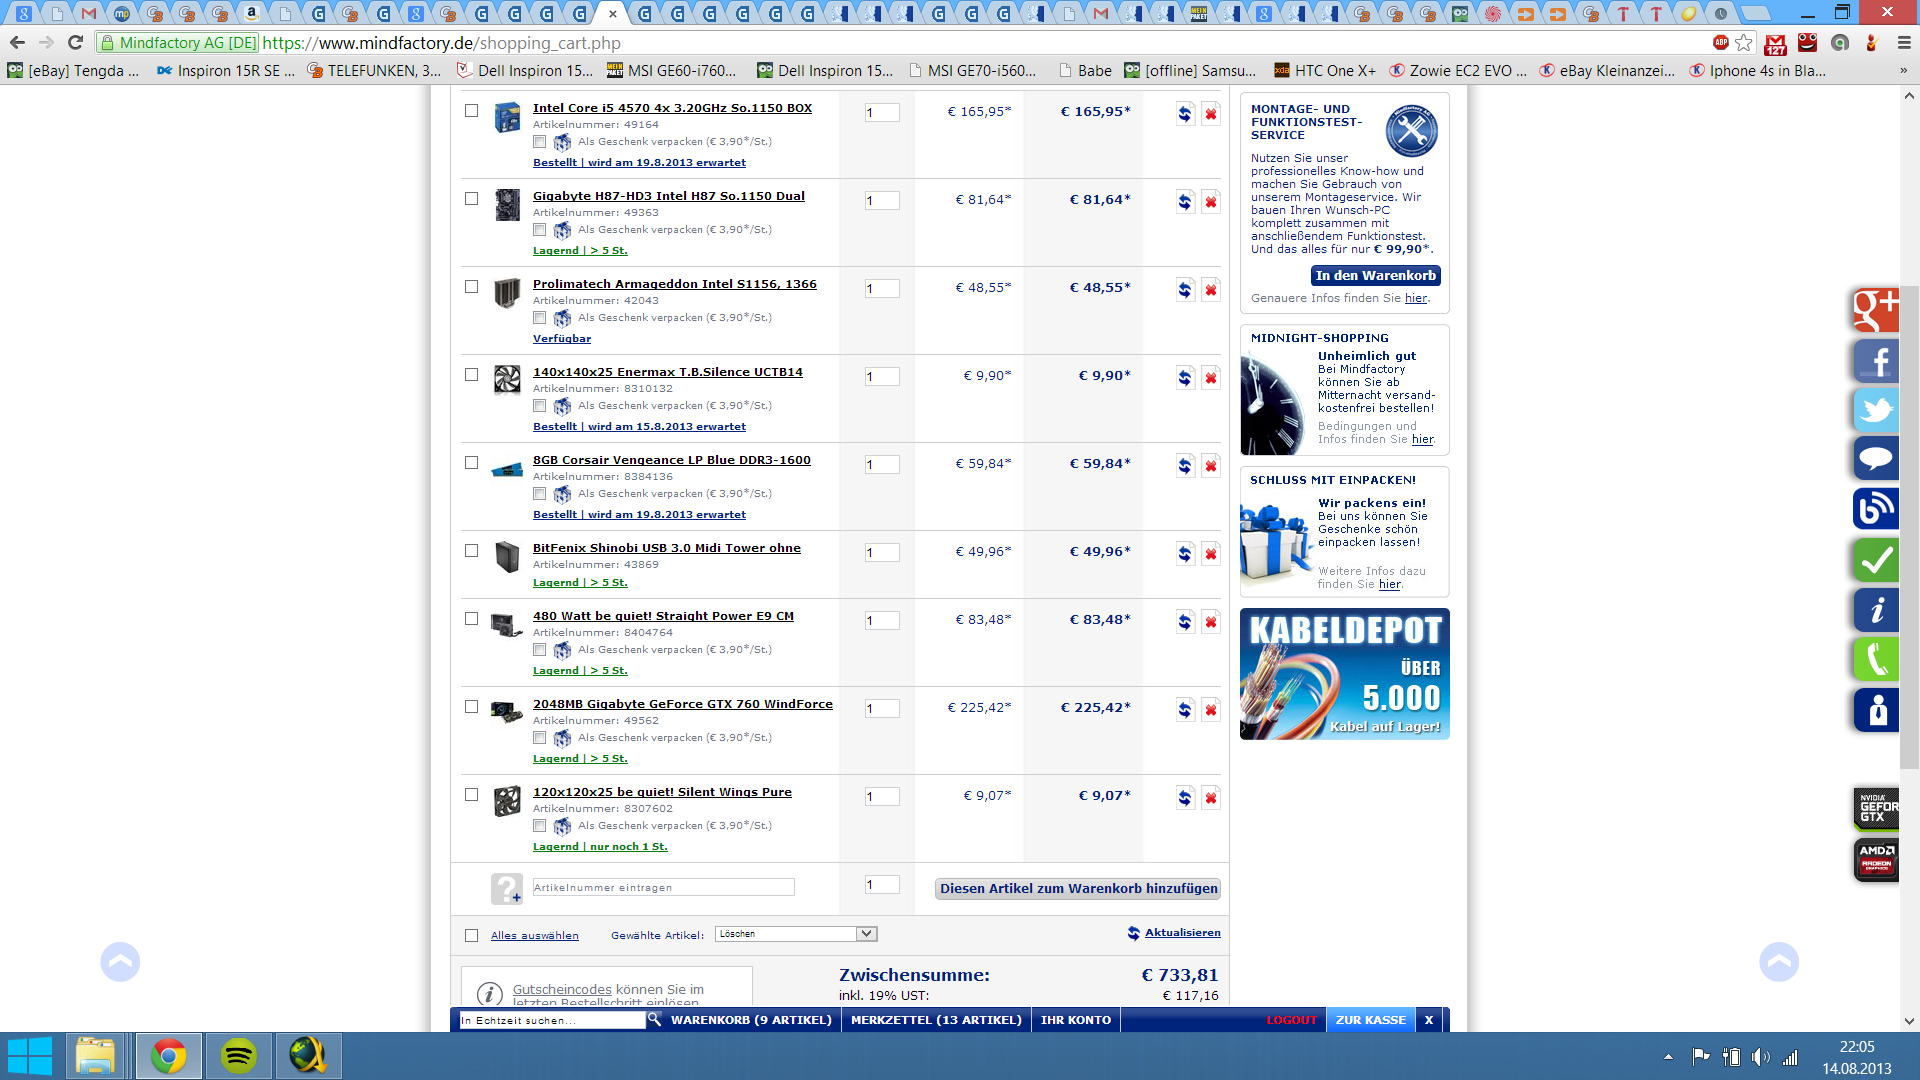
Task: Click in the Artikelnummer eintragen field
Action: point(663,888)
